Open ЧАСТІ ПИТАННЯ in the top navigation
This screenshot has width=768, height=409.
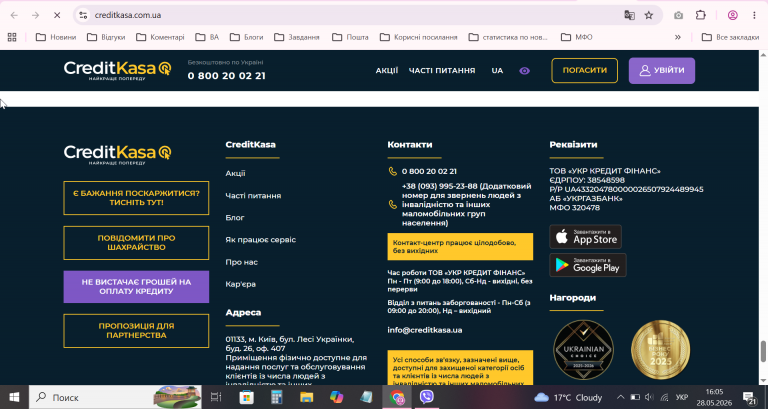442,71
